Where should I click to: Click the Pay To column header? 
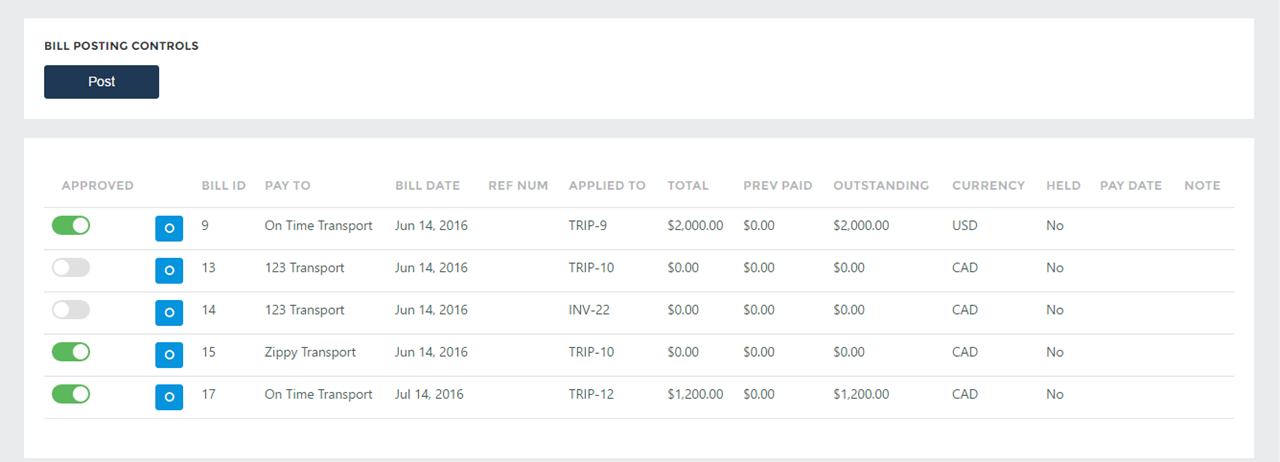(287, 186)
